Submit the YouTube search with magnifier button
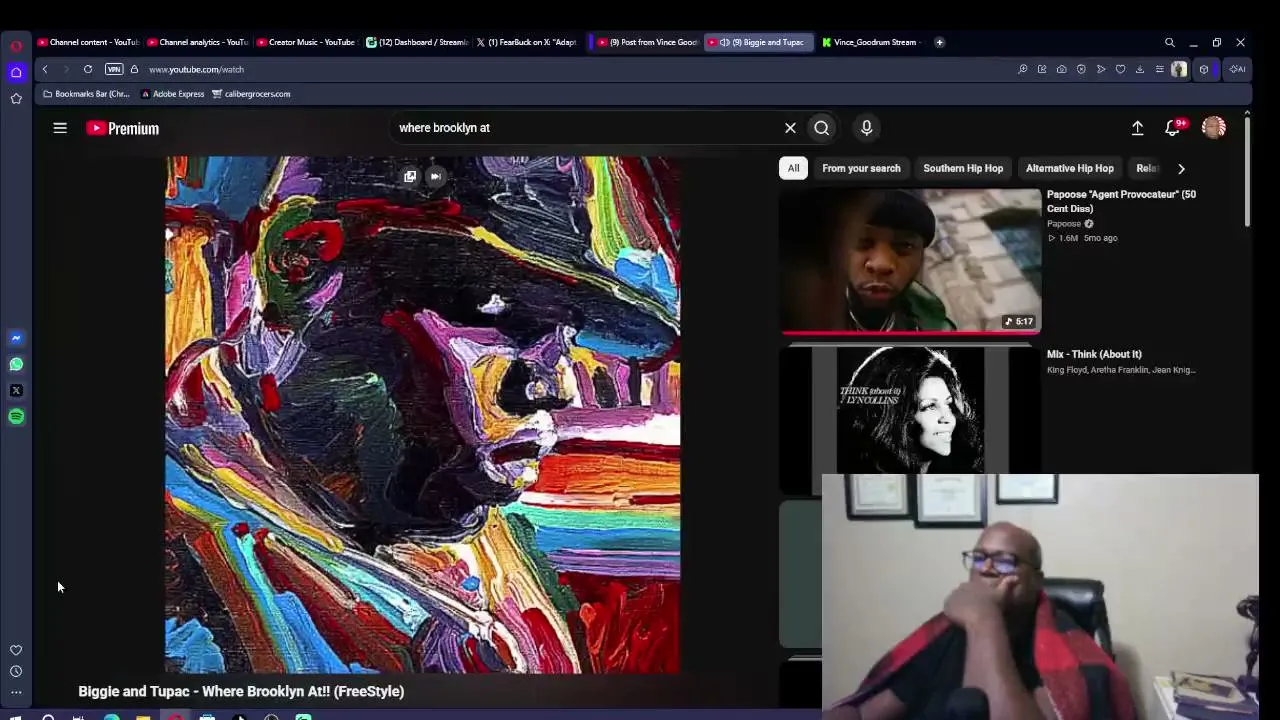 822,128
